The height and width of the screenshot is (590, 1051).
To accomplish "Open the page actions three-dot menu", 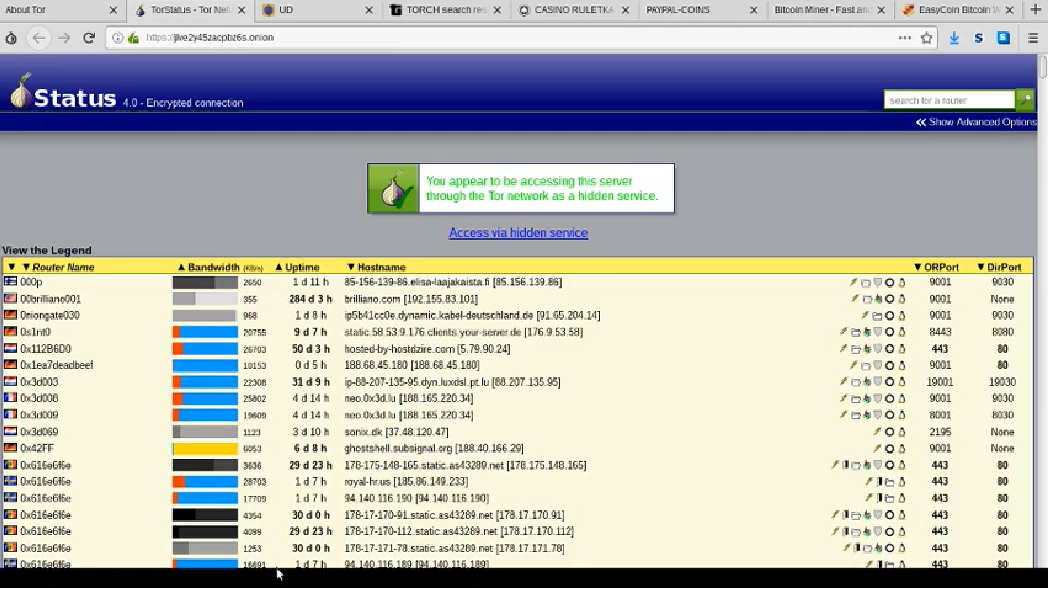I will coord(905,38).
